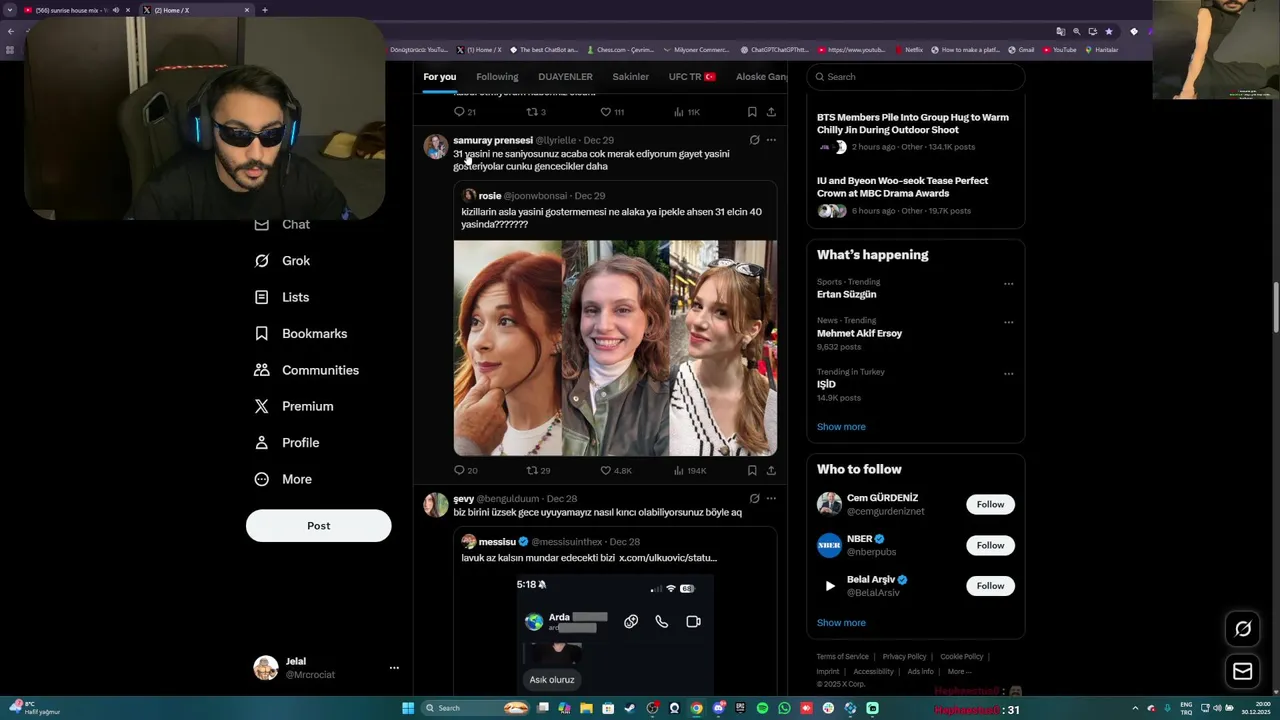Screen dimensions: 1280x720
Task: Click Show more under Who to follow
Action: click(841, 623)
